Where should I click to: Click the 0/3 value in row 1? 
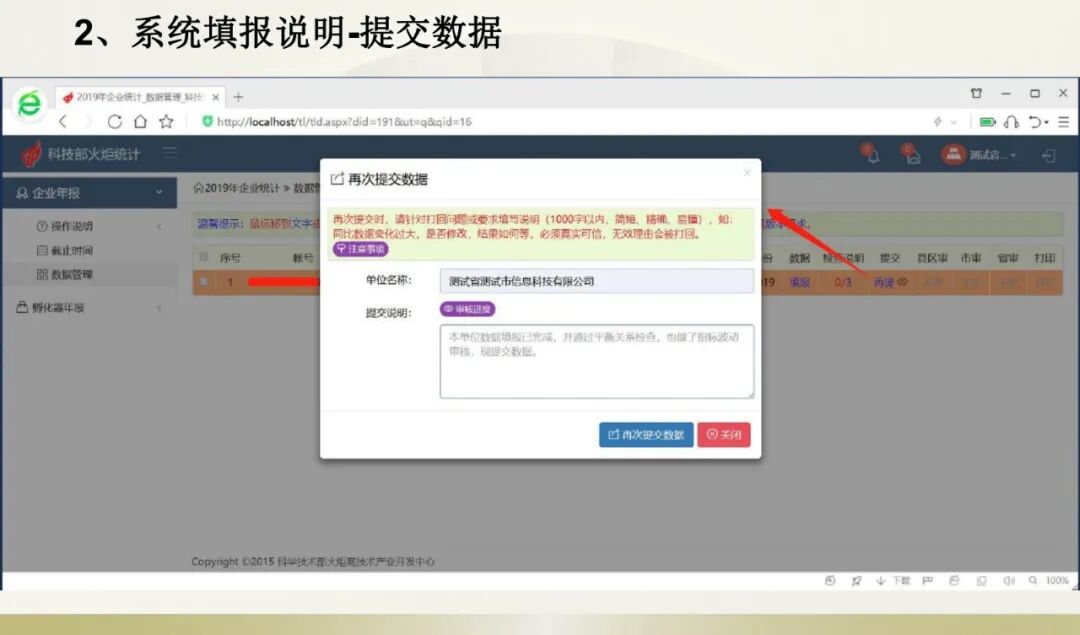(x=842, y=282)
